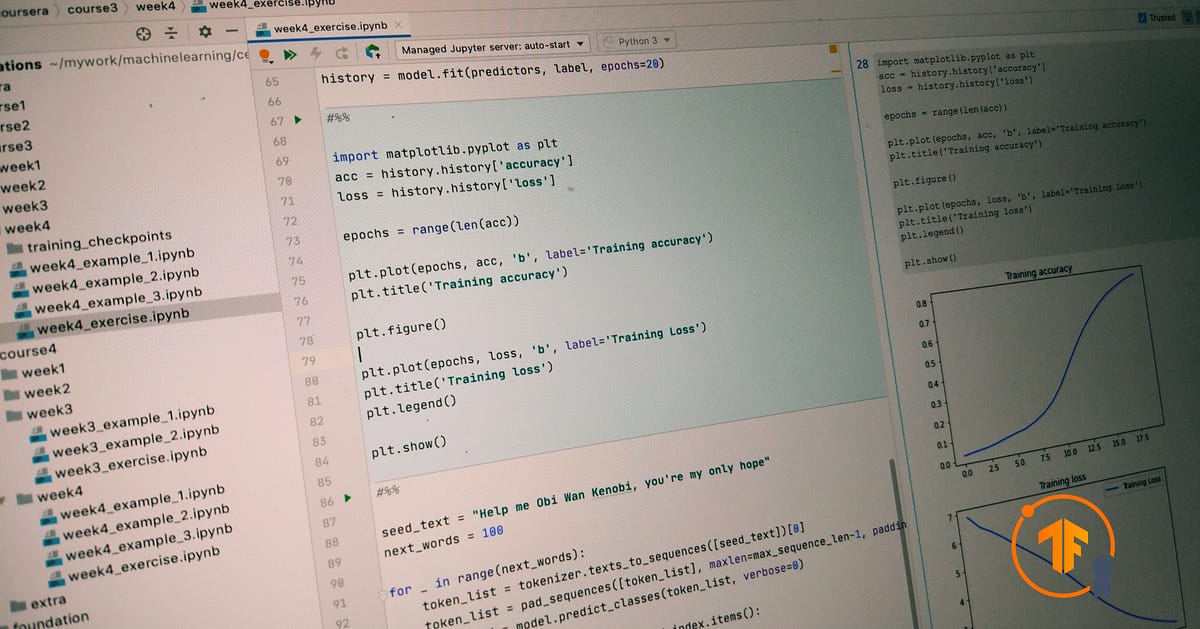This screenshot has height=629, width=1200.
Task: Click the circular rerun-kernel arrow icon
Action: 341,55
